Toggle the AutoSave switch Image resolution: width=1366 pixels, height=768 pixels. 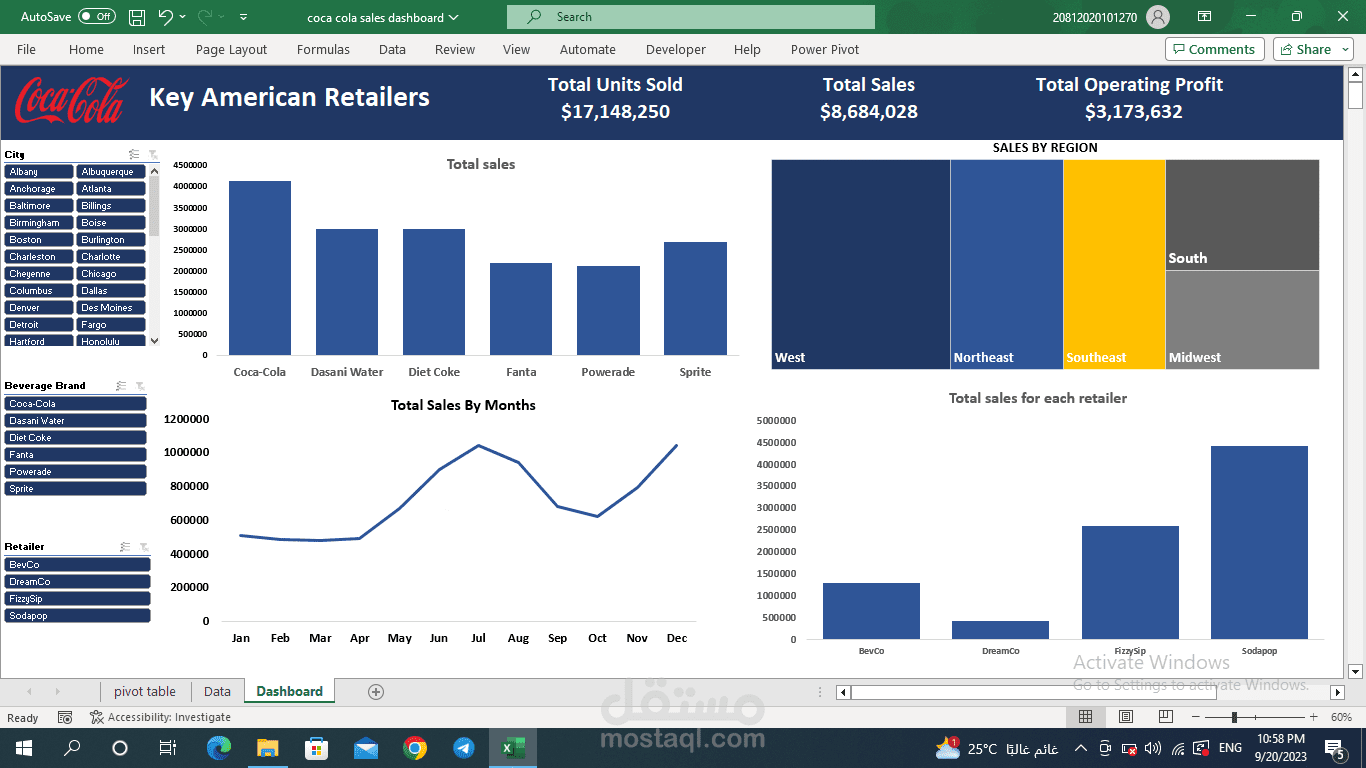[96, 17]
